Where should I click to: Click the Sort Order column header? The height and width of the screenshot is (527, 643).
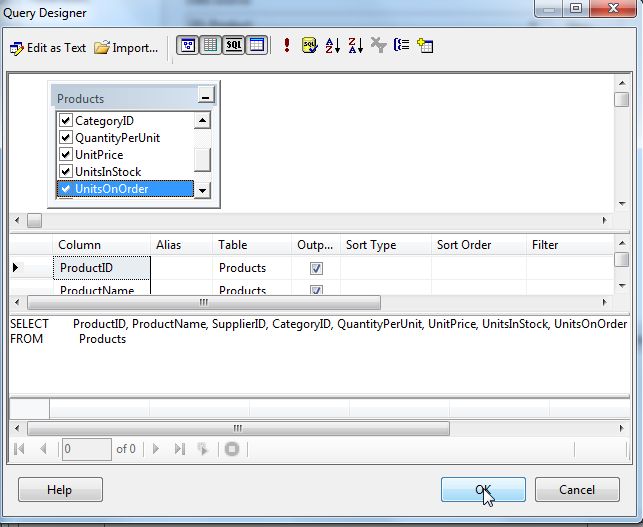479,245
